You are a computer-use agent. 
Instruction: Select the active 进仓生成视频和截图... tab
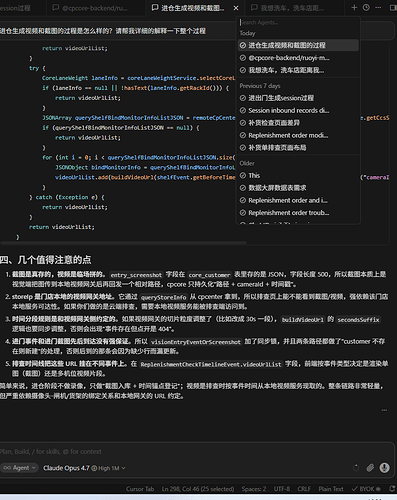pos(193,8)
